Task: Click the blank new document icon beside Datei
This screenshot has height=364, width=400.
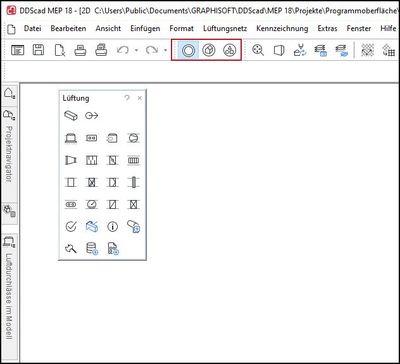Action: coord(11,29)
